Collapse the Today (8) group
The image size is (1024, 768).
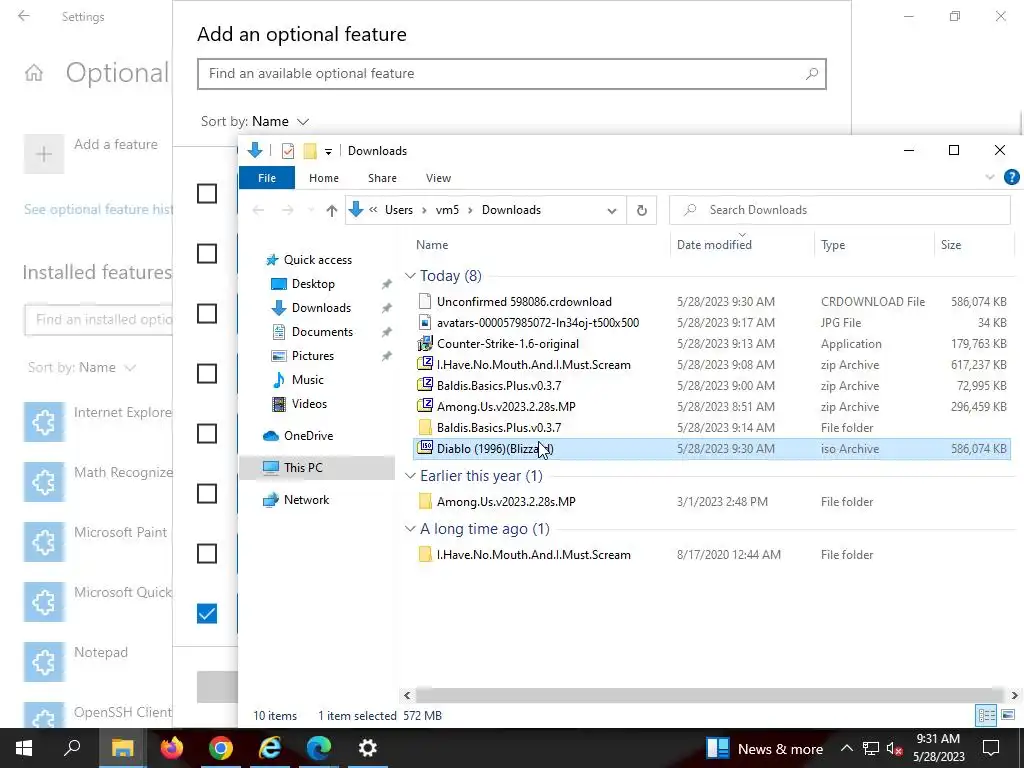coord(410,276)
